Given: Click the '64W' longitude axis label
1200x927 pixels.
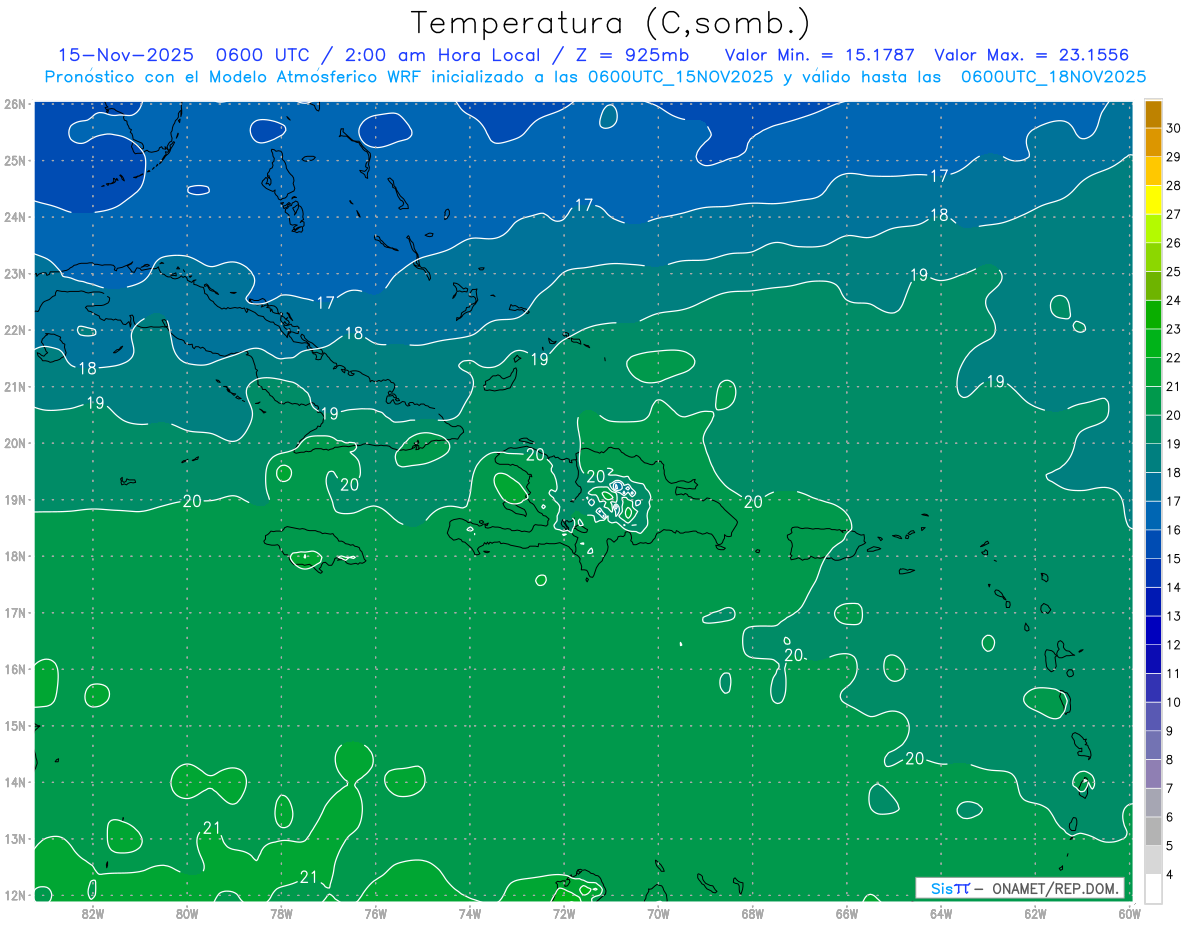Looking at the screenshot, I should click(x=941, y=913).
